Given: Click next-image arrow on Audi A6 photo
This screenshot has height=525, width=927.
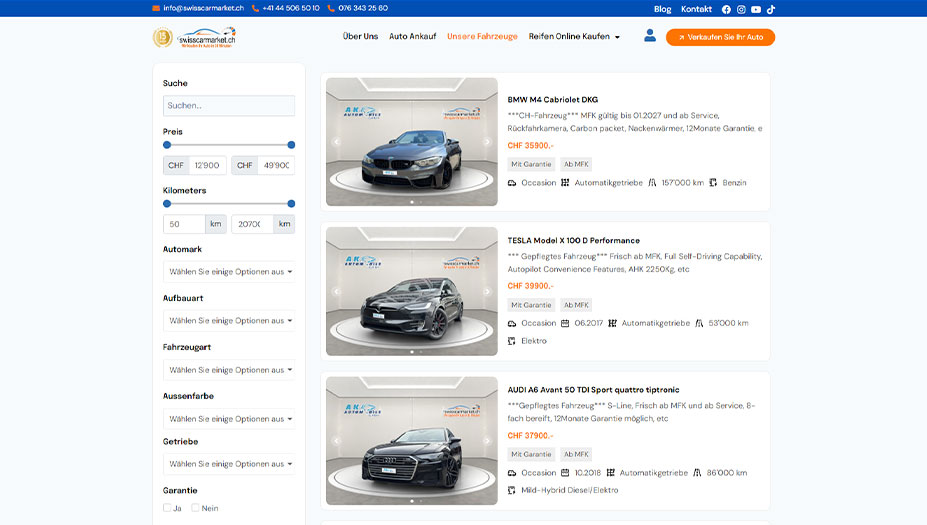Looking at the screenshot, I should click(487, 440).
